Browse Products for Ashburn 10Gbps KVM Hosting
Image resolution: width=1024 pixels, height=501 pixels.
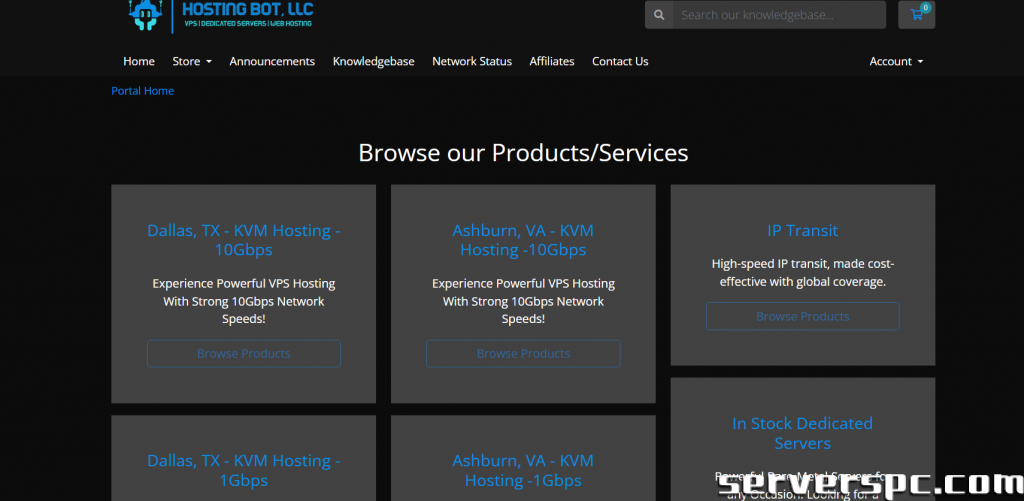point(523,353)
